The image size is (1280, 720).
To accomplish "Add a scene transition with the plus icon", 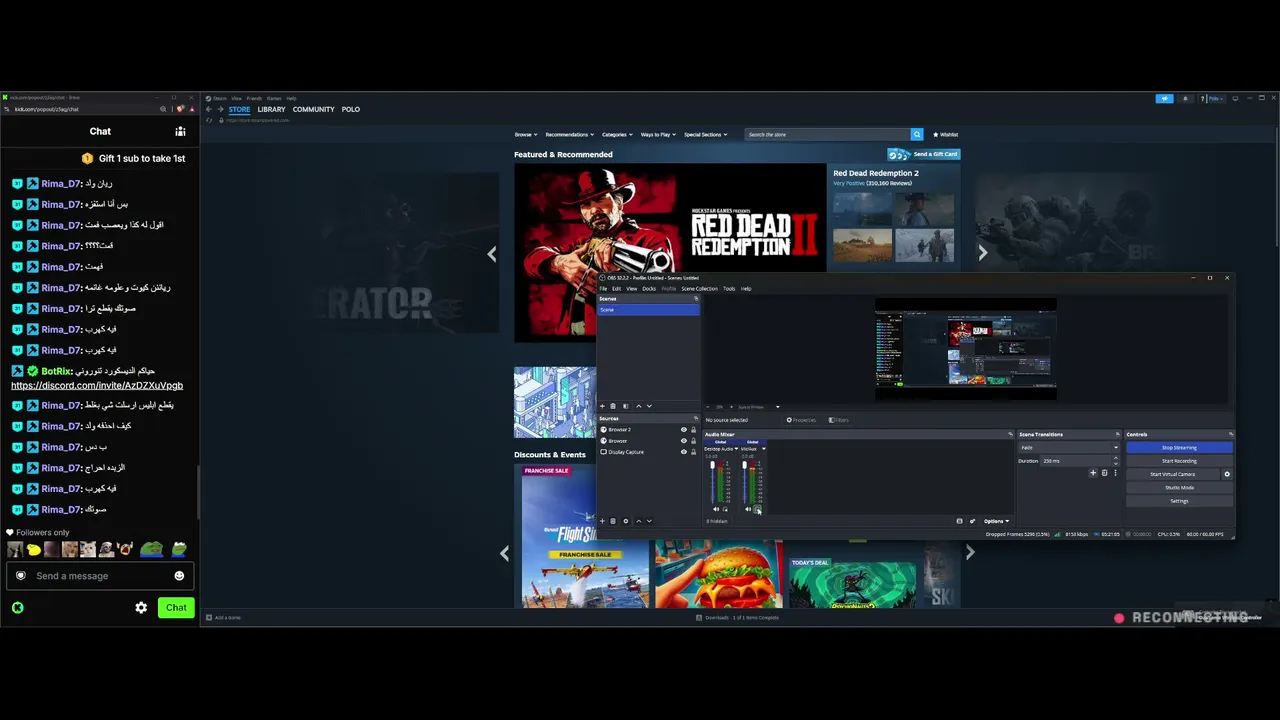I will point(1093,473).
